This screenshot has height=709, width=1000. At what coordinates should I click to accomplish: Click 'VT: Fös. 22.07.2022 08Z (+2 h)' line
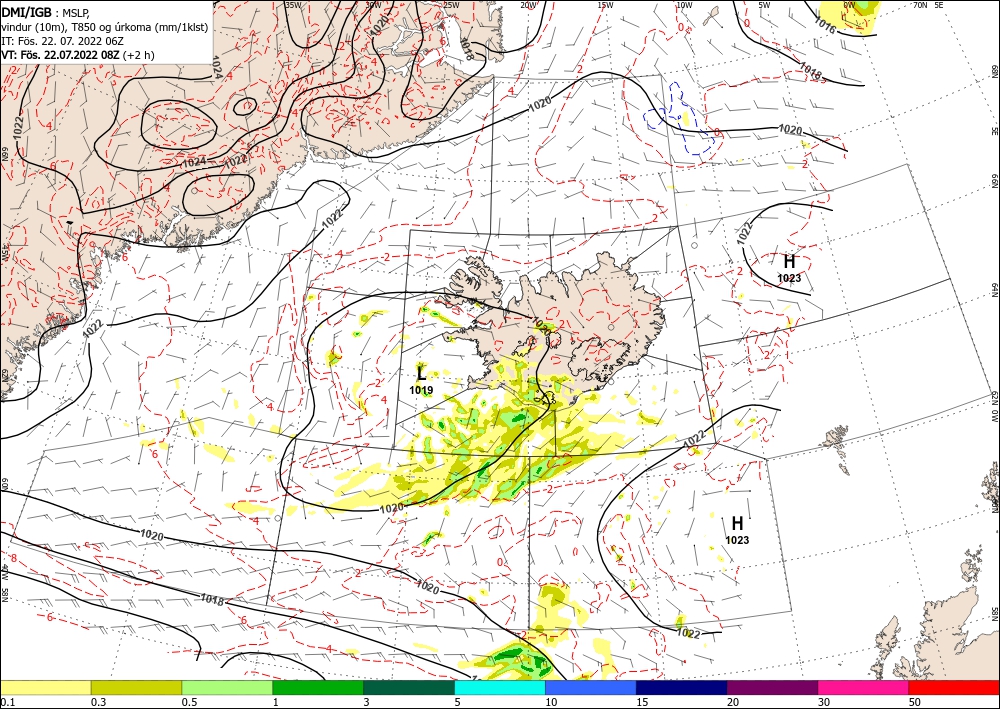click(x=77, y=55)
